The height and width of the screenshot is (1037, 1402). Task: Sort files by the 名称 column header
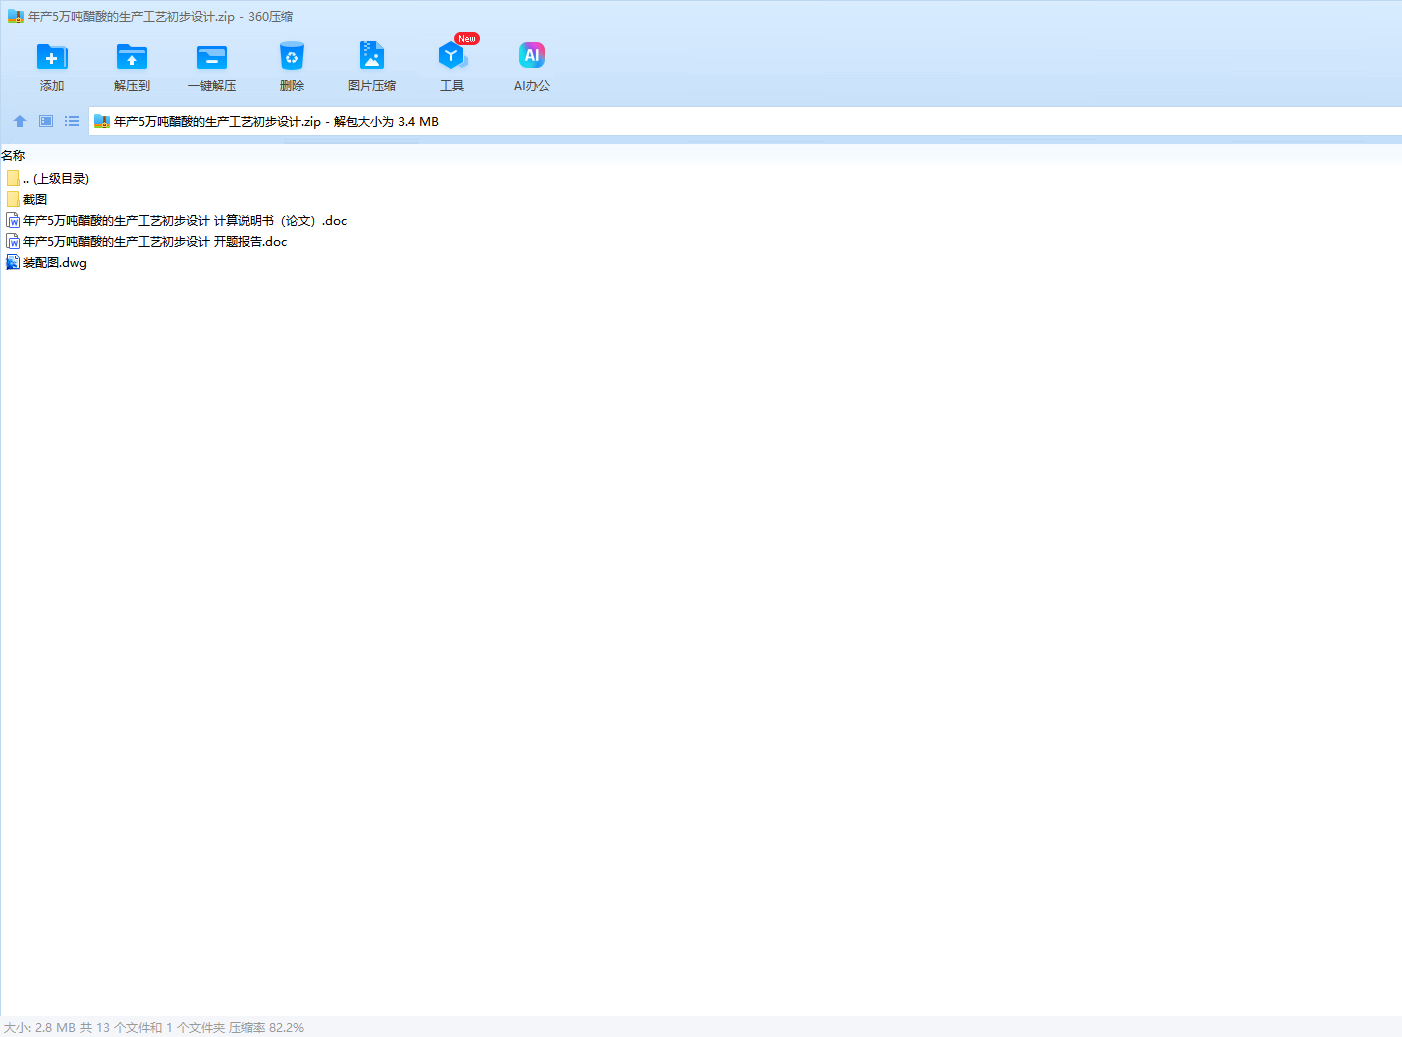(14, 155)
